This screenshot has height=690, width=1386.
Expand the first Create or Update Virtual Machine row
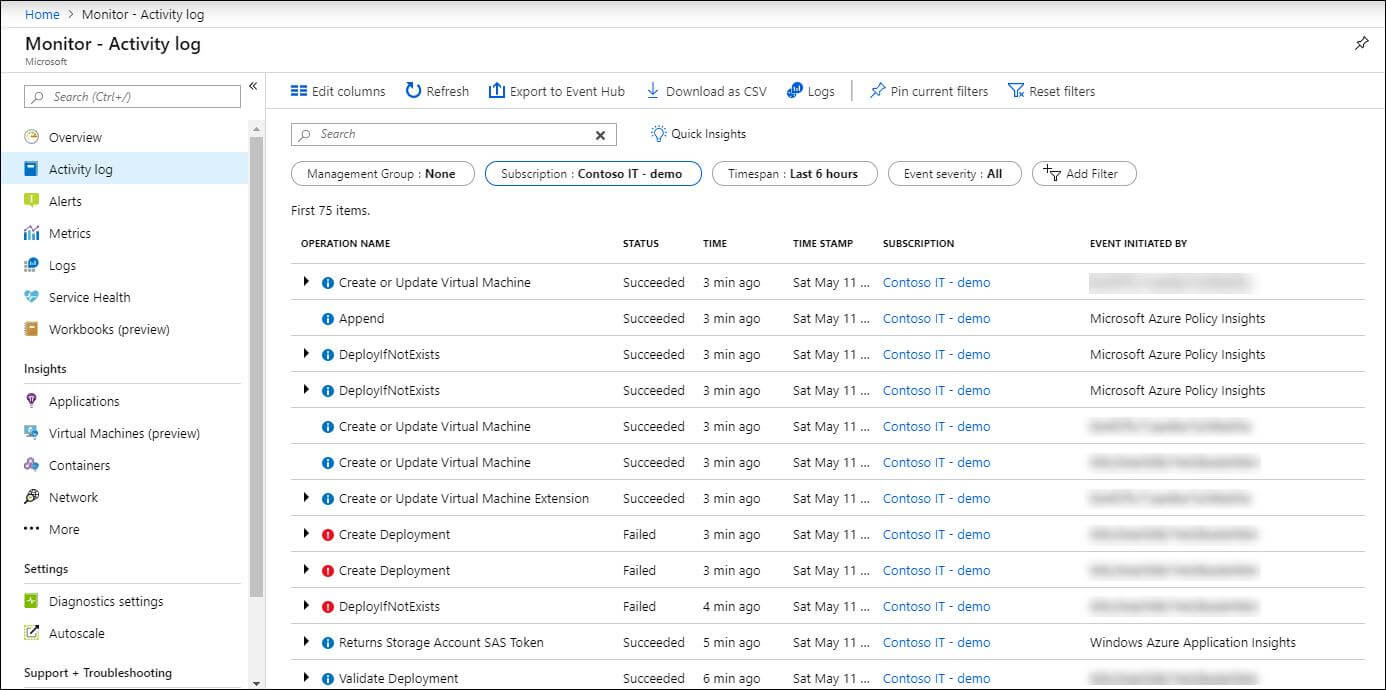[306, 282]
